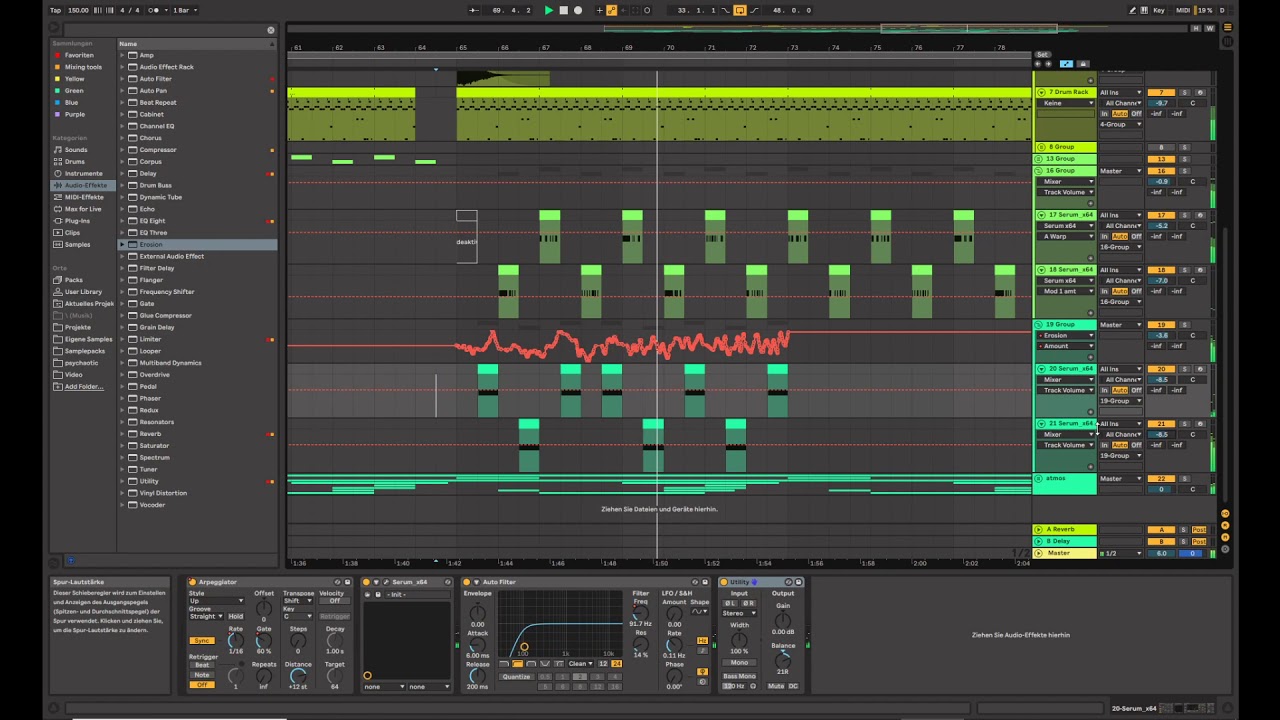Click the Arpeggiator save preset icon
The height and width of the screenshot is (720, 1280).
click(x=347, y=582)
